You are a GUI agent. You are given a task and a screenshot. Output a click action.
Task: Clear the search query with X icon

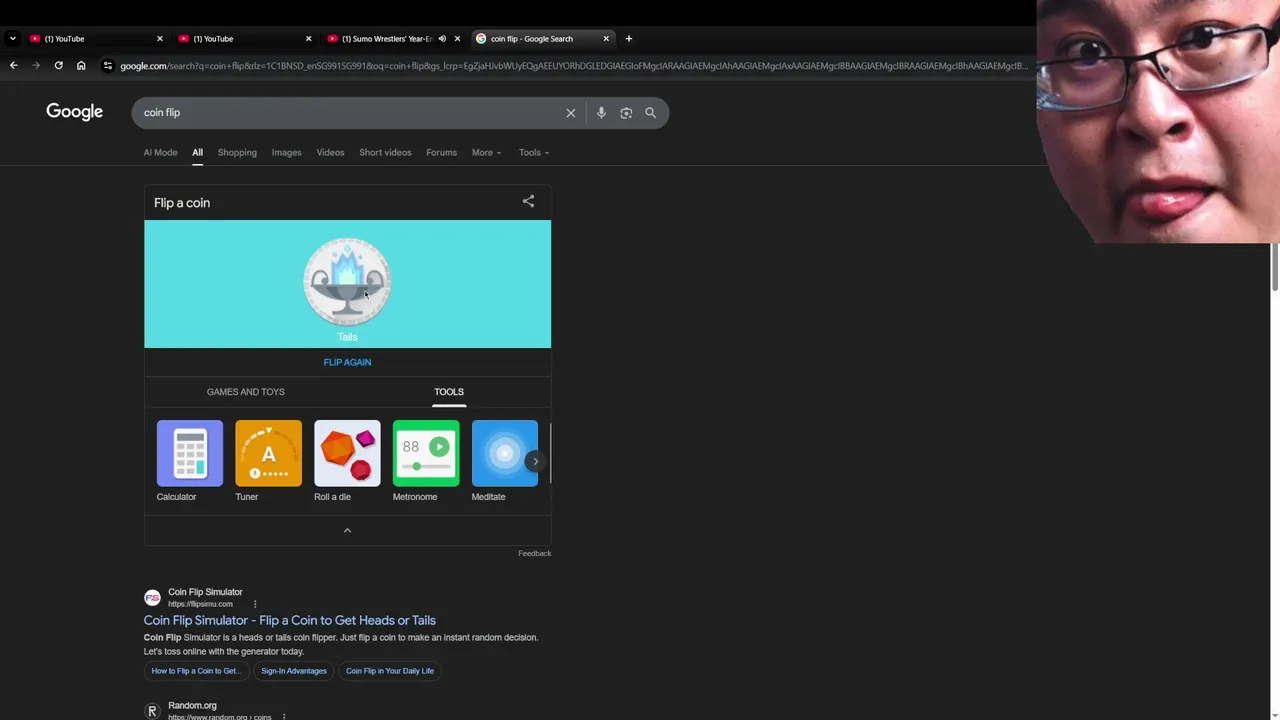pos(571,113)
